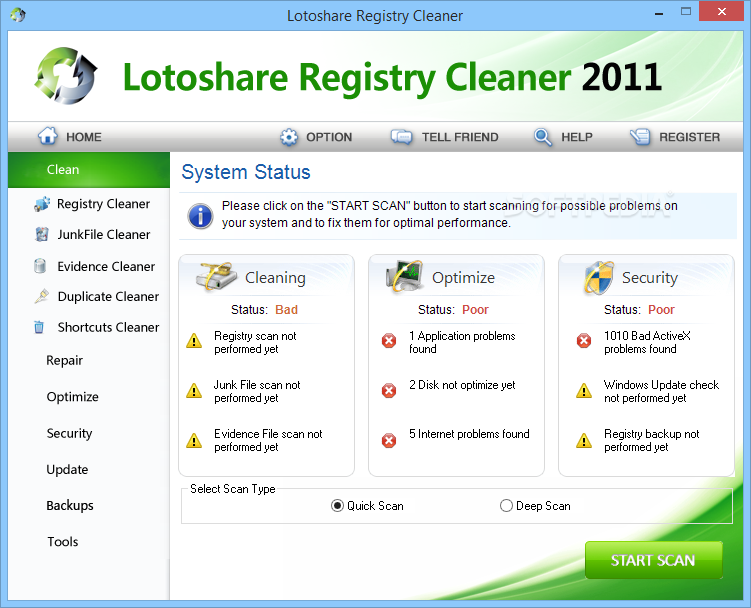Click warning icon beside Evidence File scan message
The width and height of the screenshot is (751, 608).
pos(194,440)
